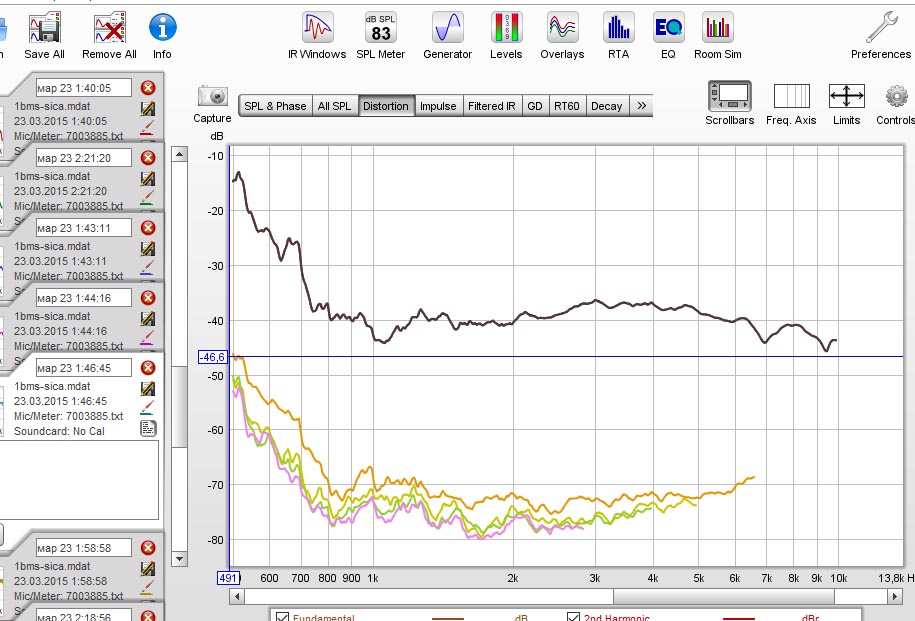
Task: Select the Distortion tab
Action: tap(386, 106)
